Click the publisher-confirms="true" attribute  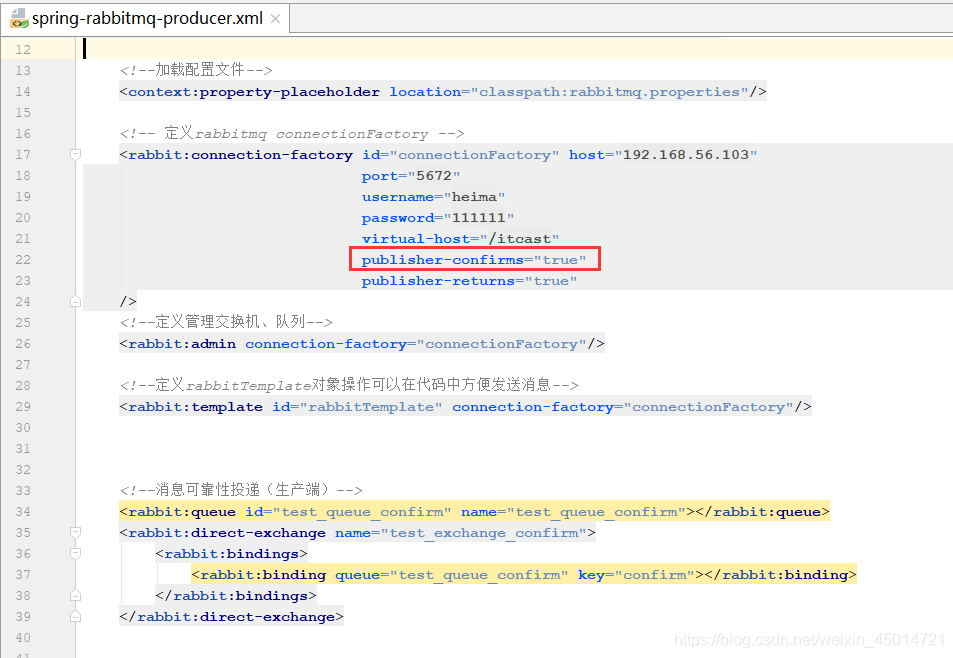[474, 259]
